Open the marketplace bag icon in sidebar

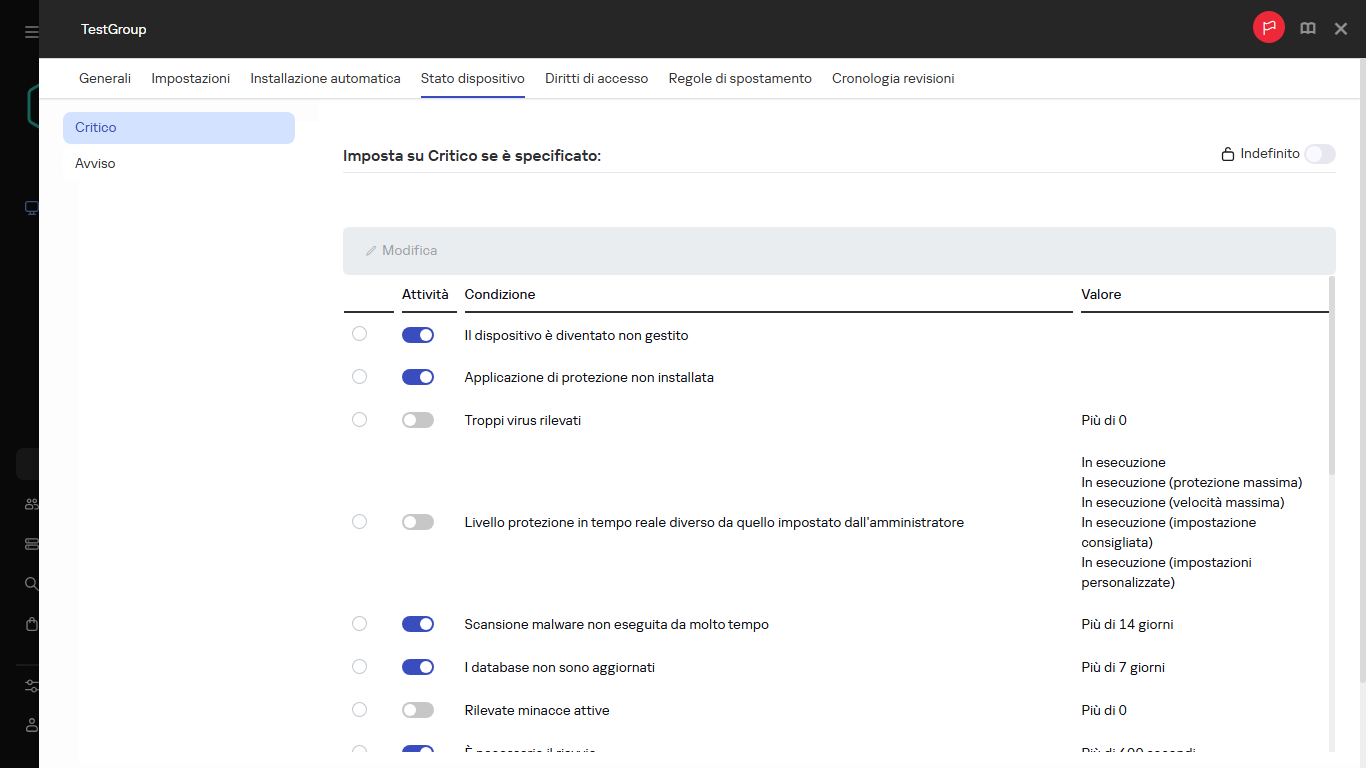[x=30, y=623]
